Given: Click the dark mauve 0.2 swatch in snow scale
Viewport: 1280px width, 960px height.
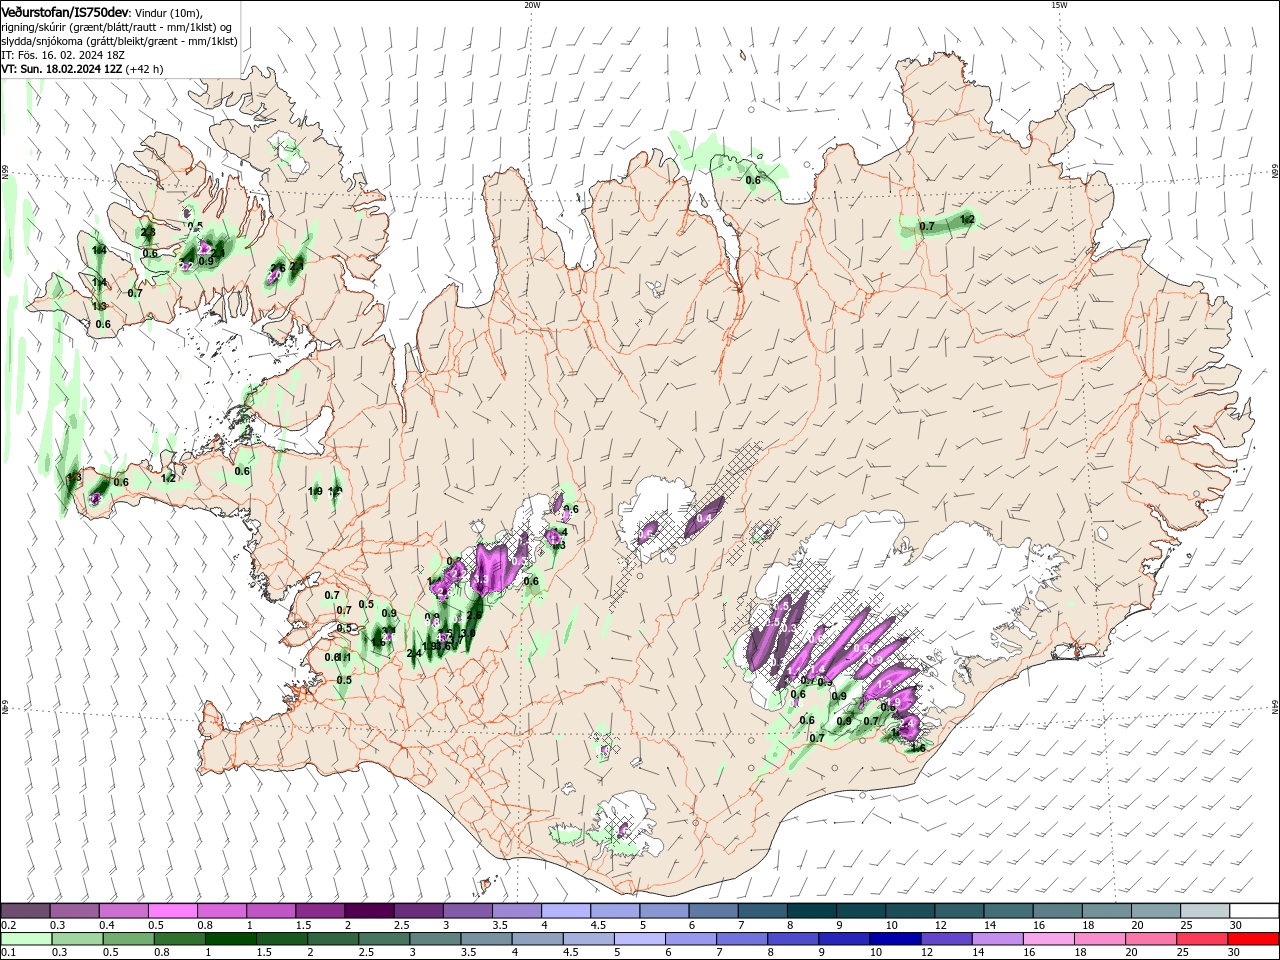Looking at the screenshot, I should (25, 911).
